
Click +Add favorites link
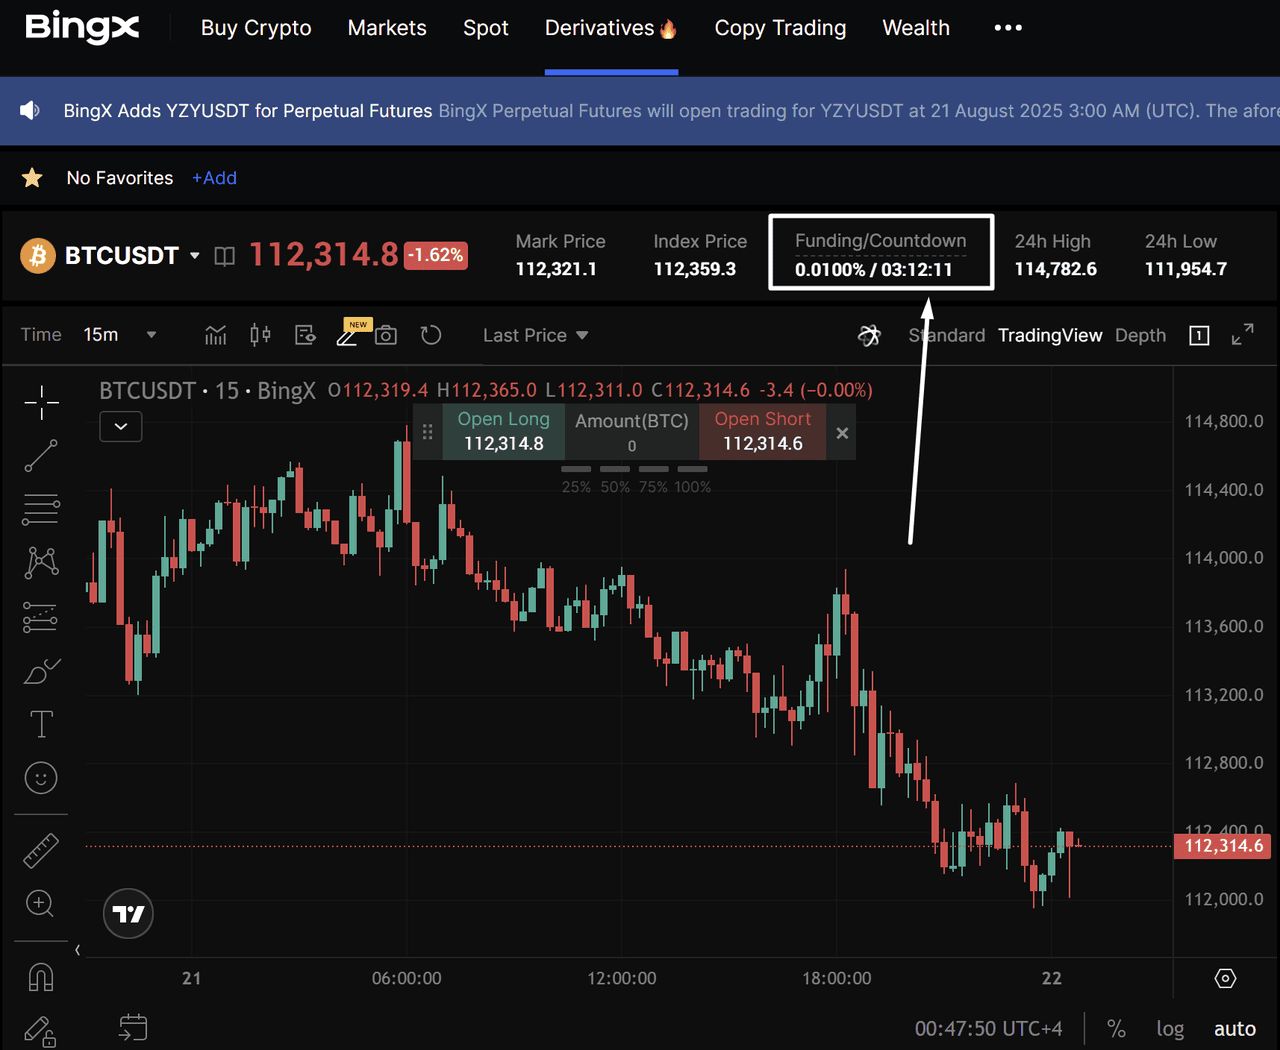(214, 178)
